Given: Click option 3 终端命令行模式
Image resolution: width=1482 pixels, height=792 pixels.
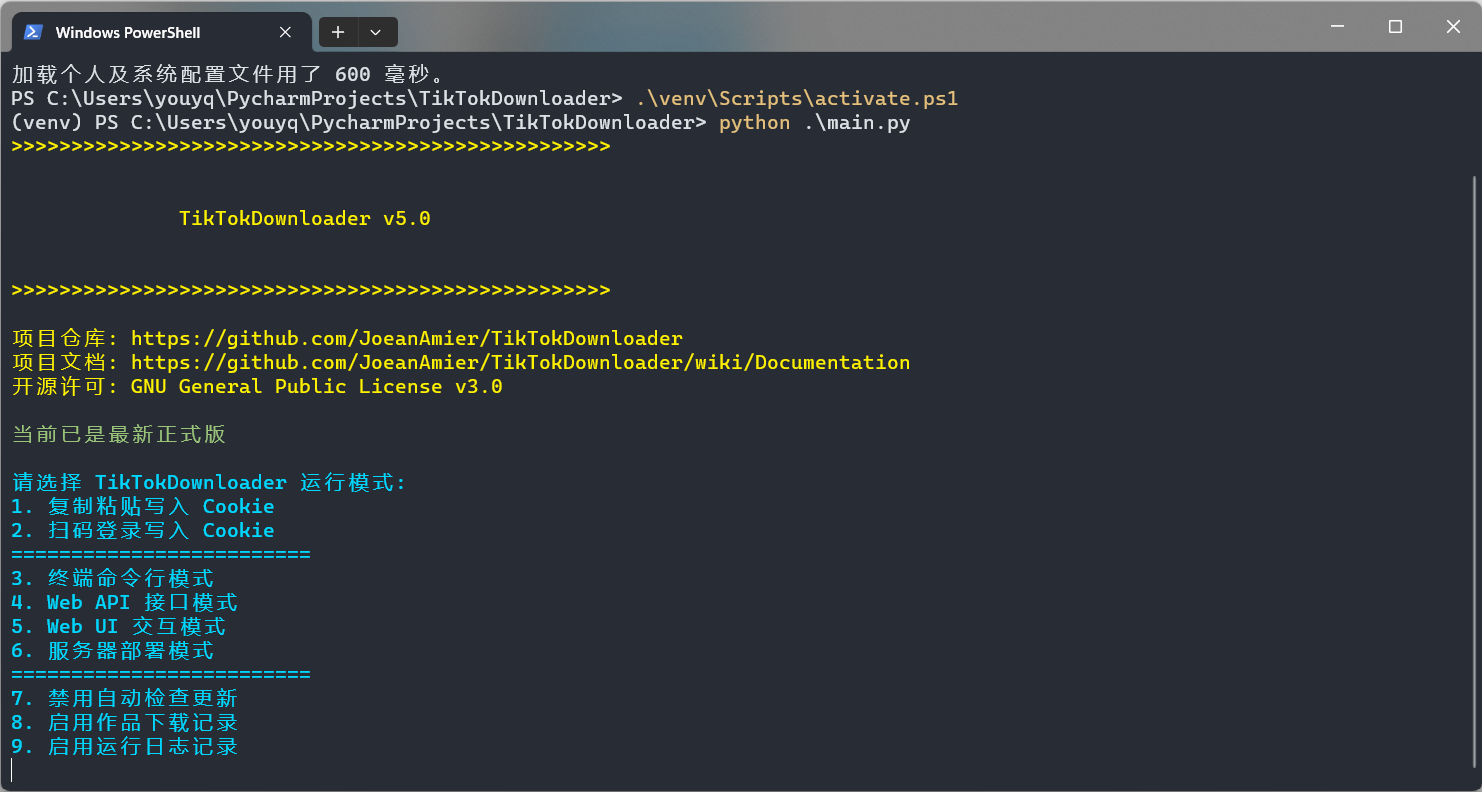Looking at the screenshot, I should (x=113, y=578).
